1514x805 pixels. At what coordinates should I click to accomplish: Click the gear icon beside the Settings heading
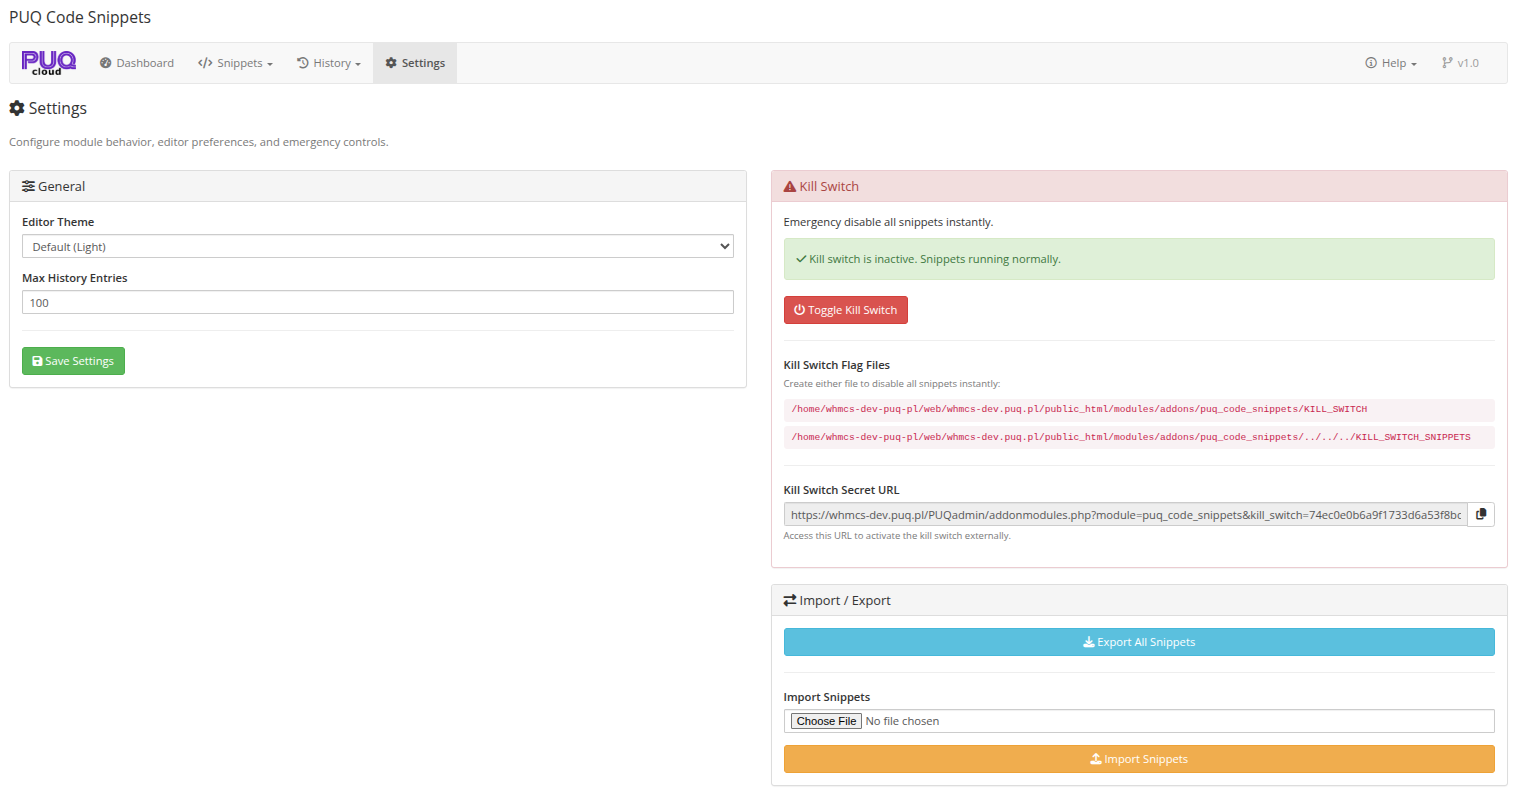15,108
